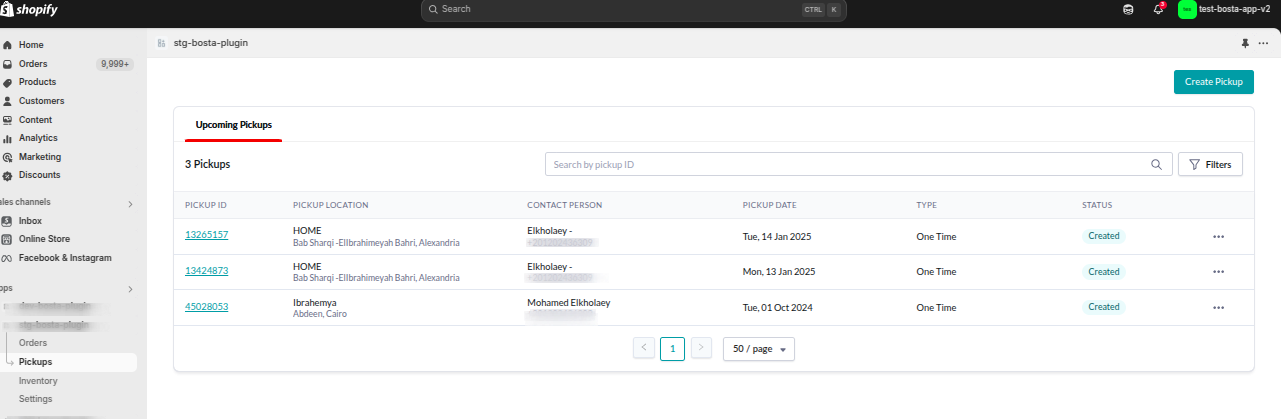Go to previous page arrow

click(644, 348)
